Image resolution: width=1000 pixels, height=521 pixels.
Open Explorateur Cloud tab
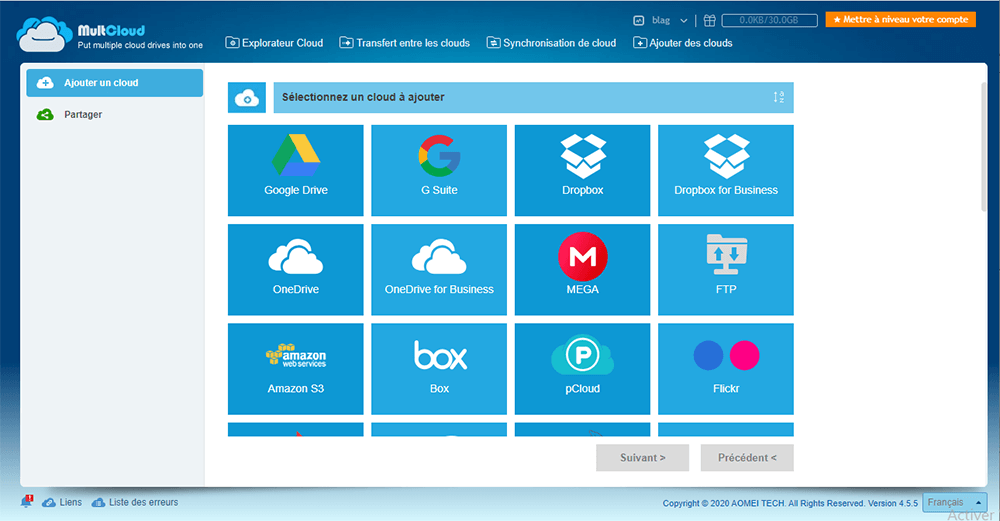point(274,43)
